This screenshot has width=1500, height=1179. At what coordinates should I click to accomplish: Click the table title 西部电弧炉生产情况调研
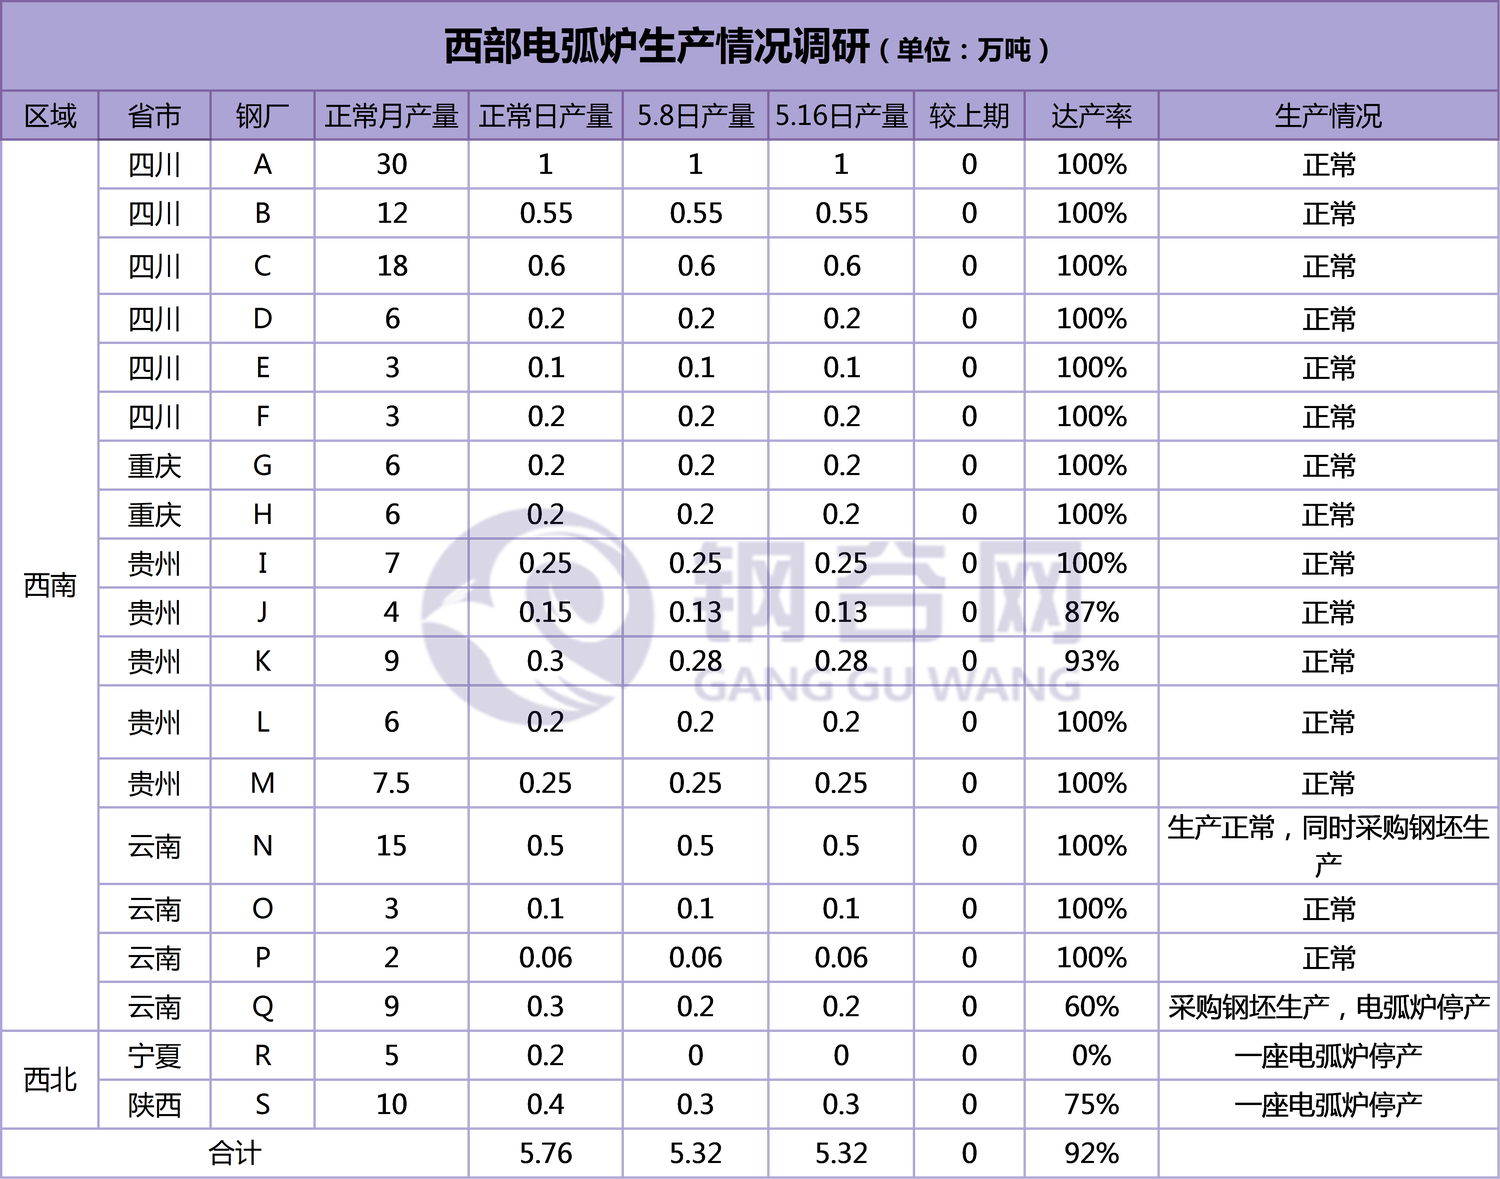pos(656,47)
